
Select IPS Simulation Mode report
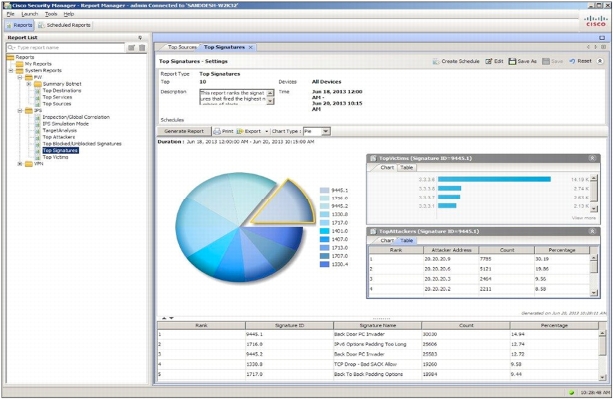coord(65,124)
